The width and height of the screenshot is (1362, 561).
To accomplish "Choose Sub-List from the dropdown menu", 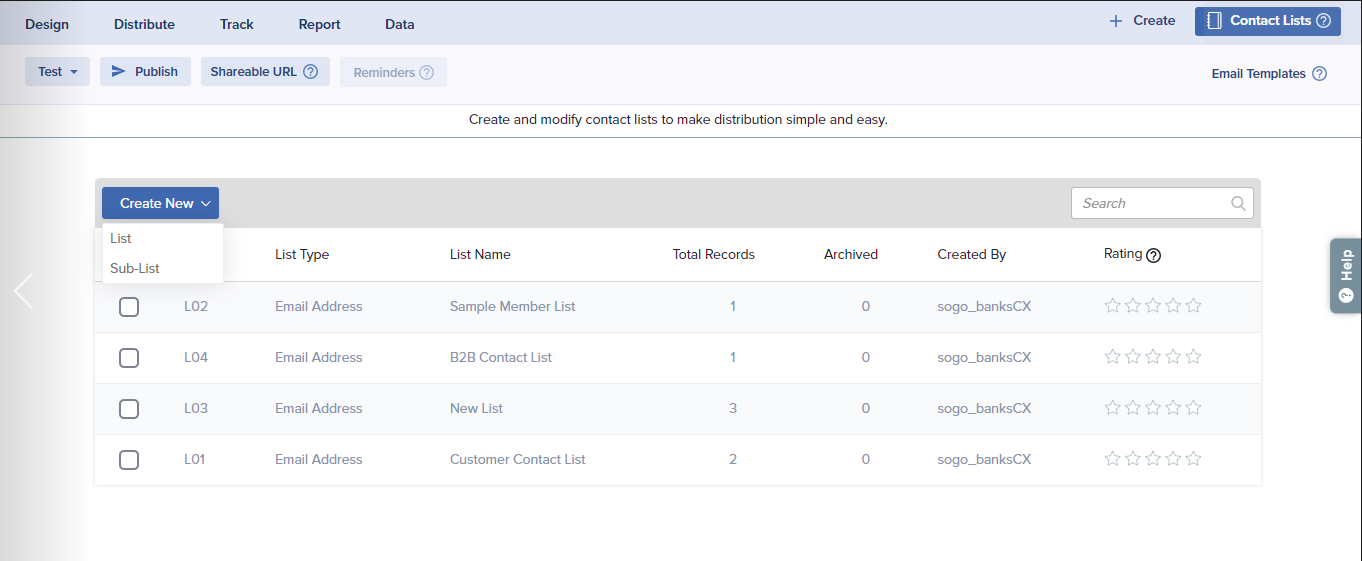I will (x=135, y=268).
